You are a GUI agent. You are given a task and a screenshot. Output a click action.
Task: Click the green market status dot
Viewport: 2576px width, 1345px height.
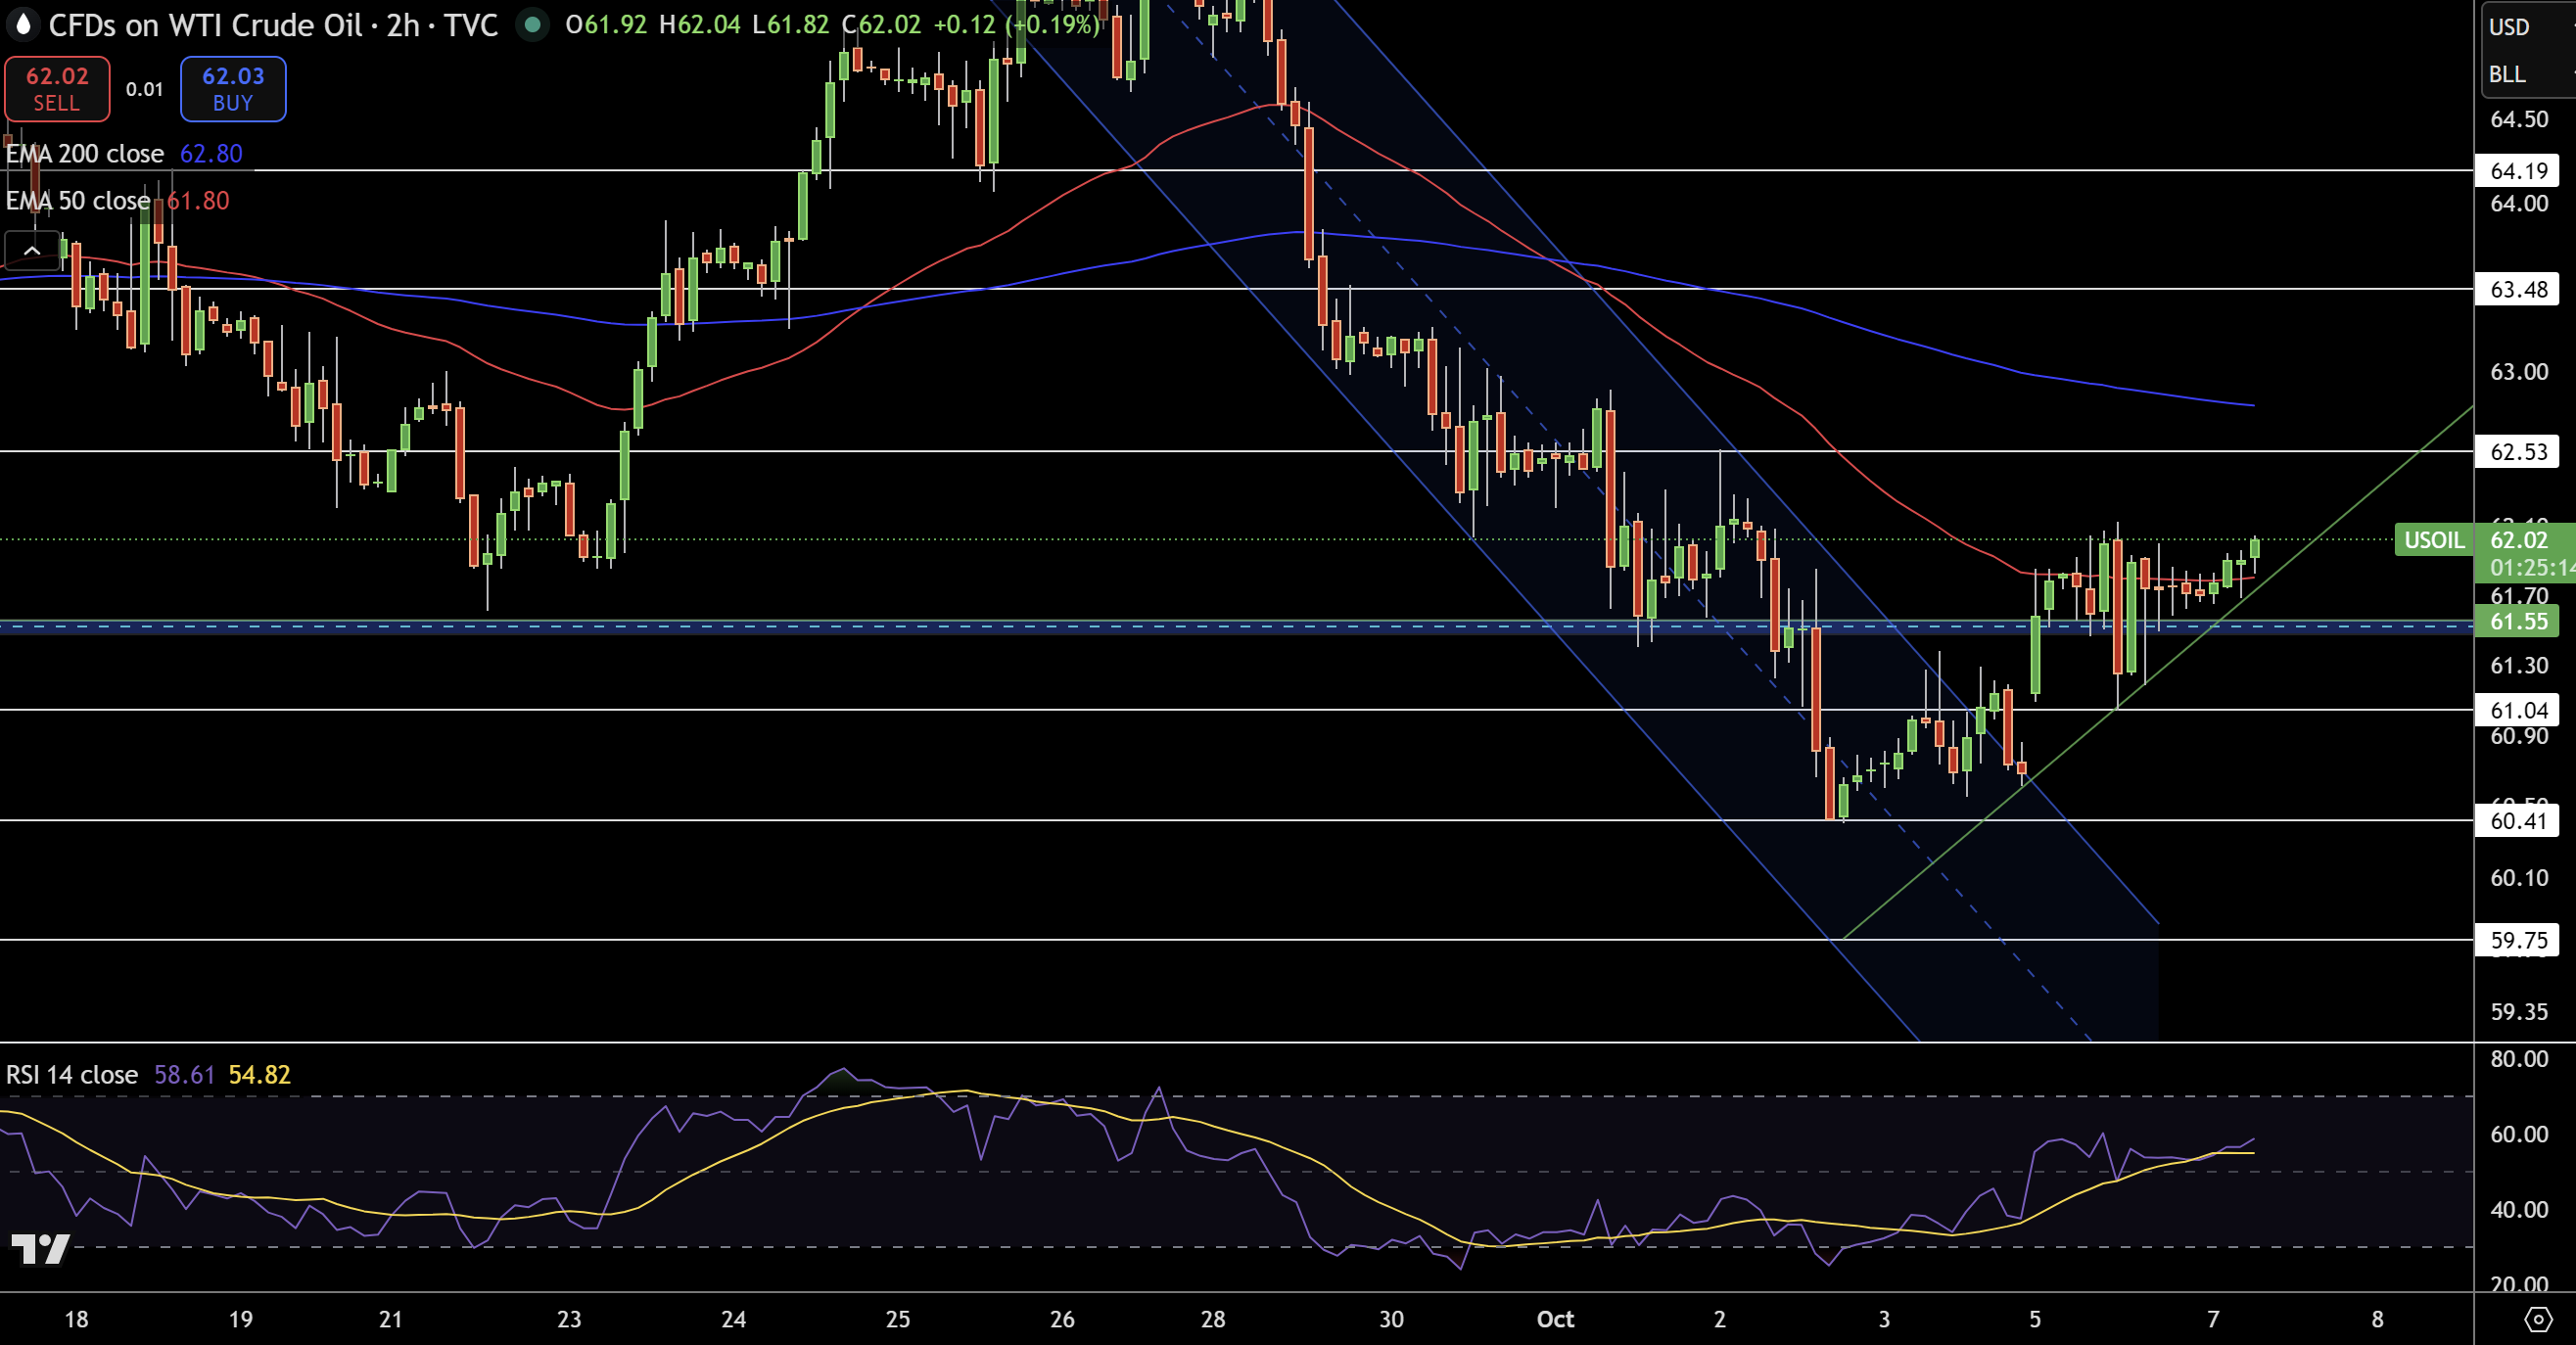tap(533, 24)
